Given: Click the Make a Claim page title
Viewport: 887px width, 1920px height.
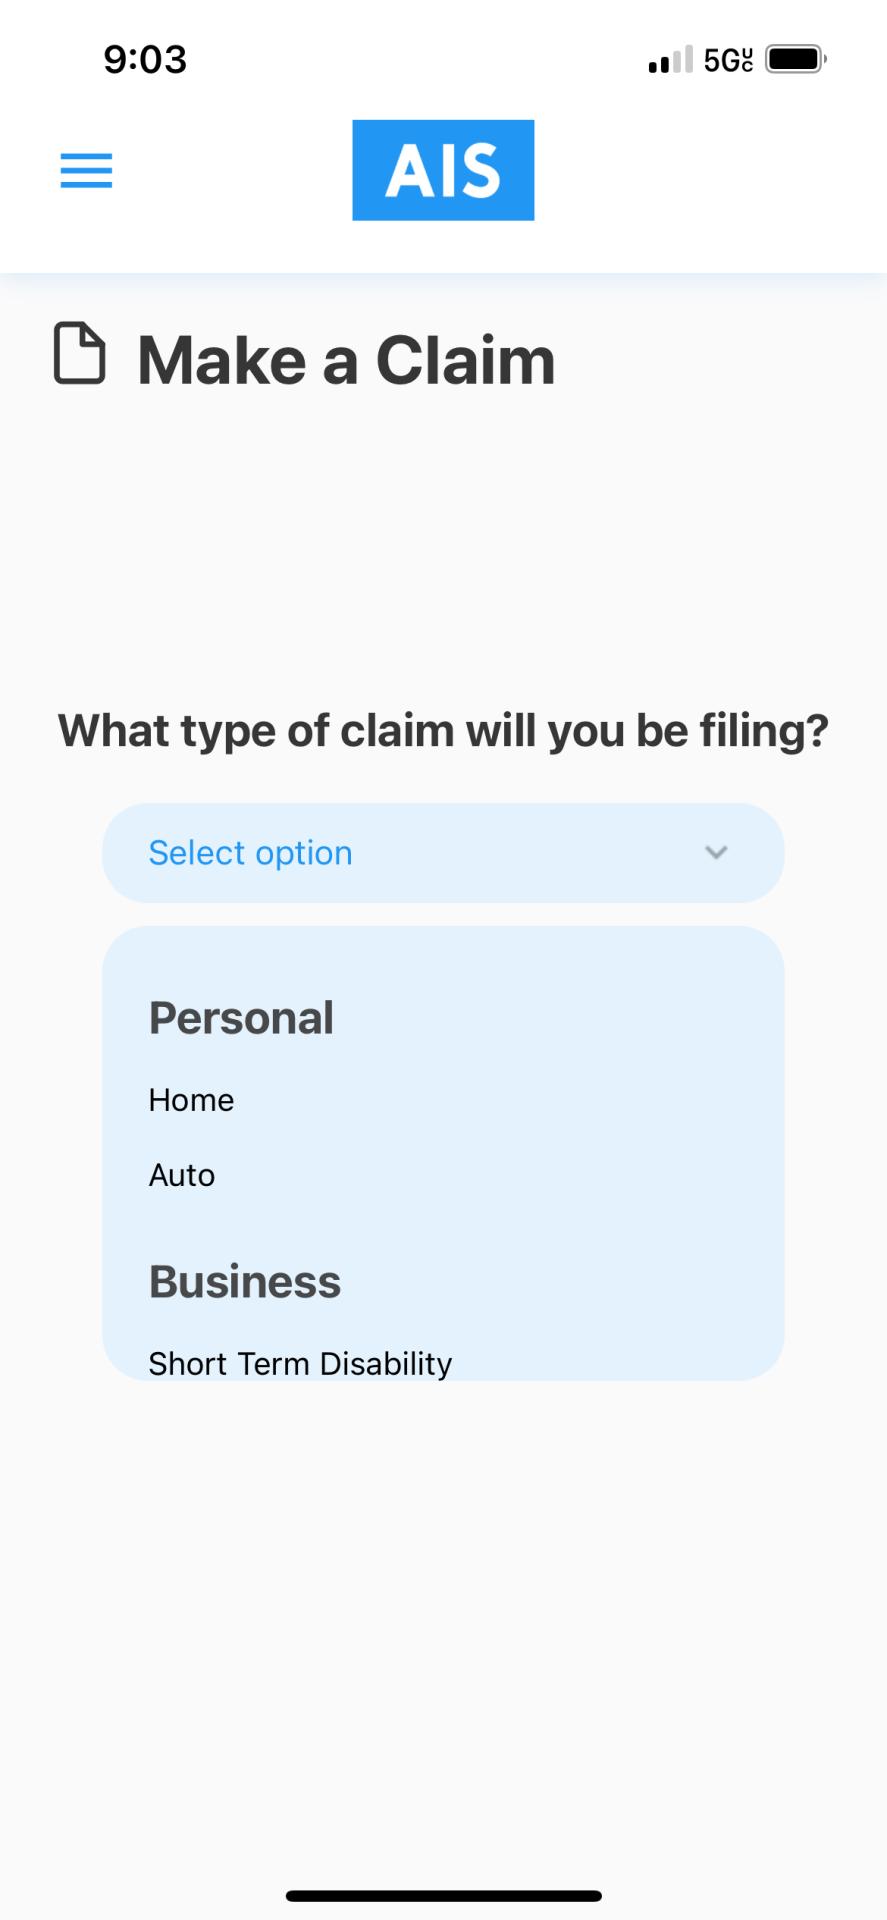Looking at the screenshot, I should [x=346, y=360].
